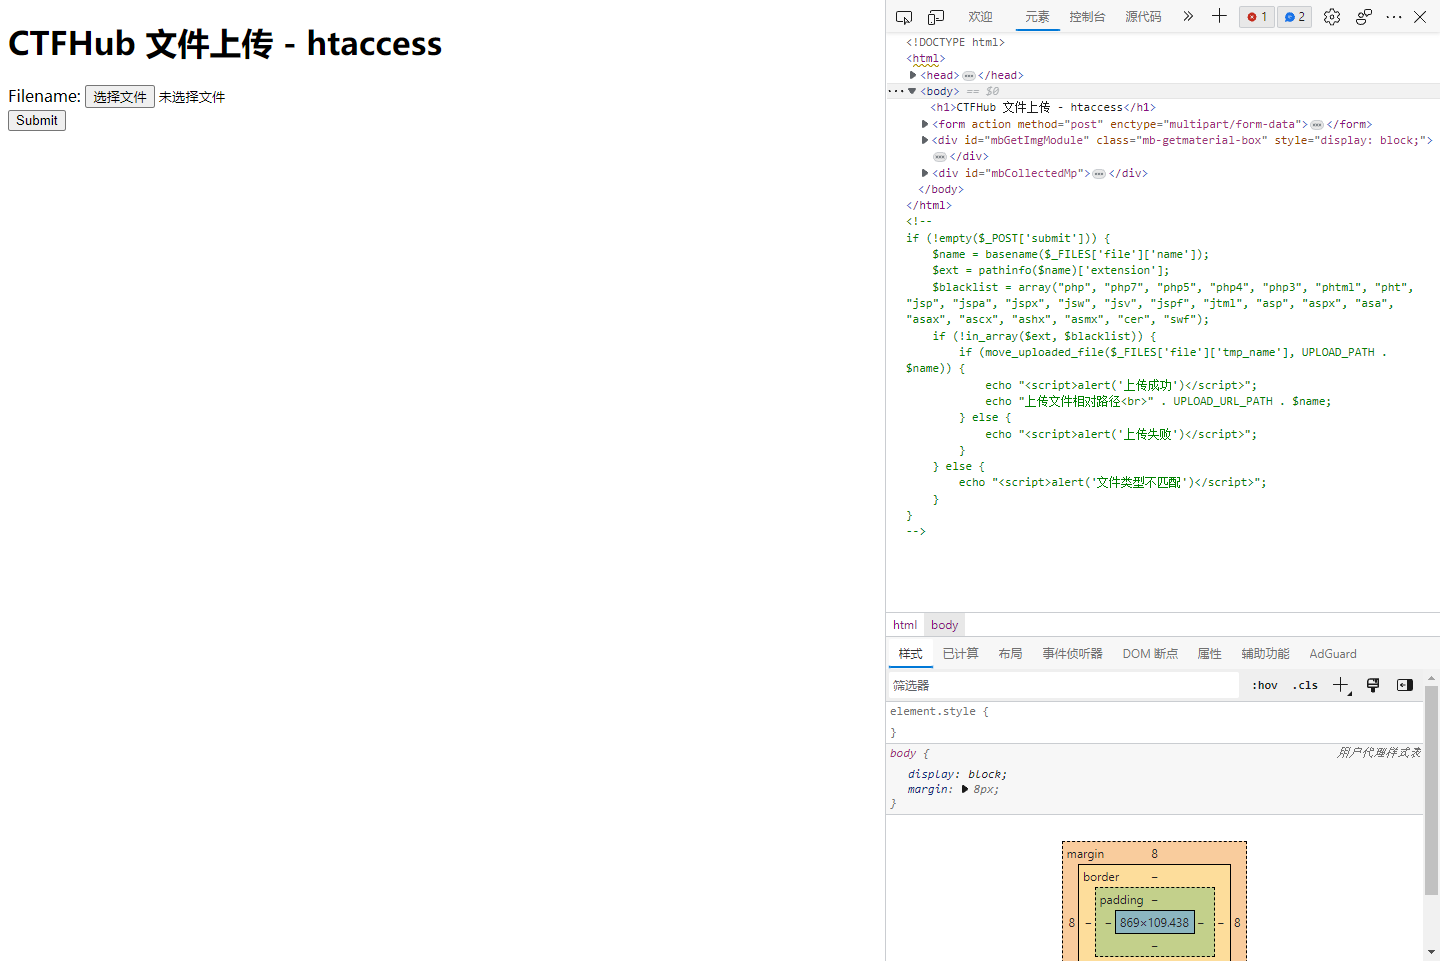Click the styles pane scrollbar thumb
The height and width of the screenshot is (961, 1440).
(x=1431, y=790)
